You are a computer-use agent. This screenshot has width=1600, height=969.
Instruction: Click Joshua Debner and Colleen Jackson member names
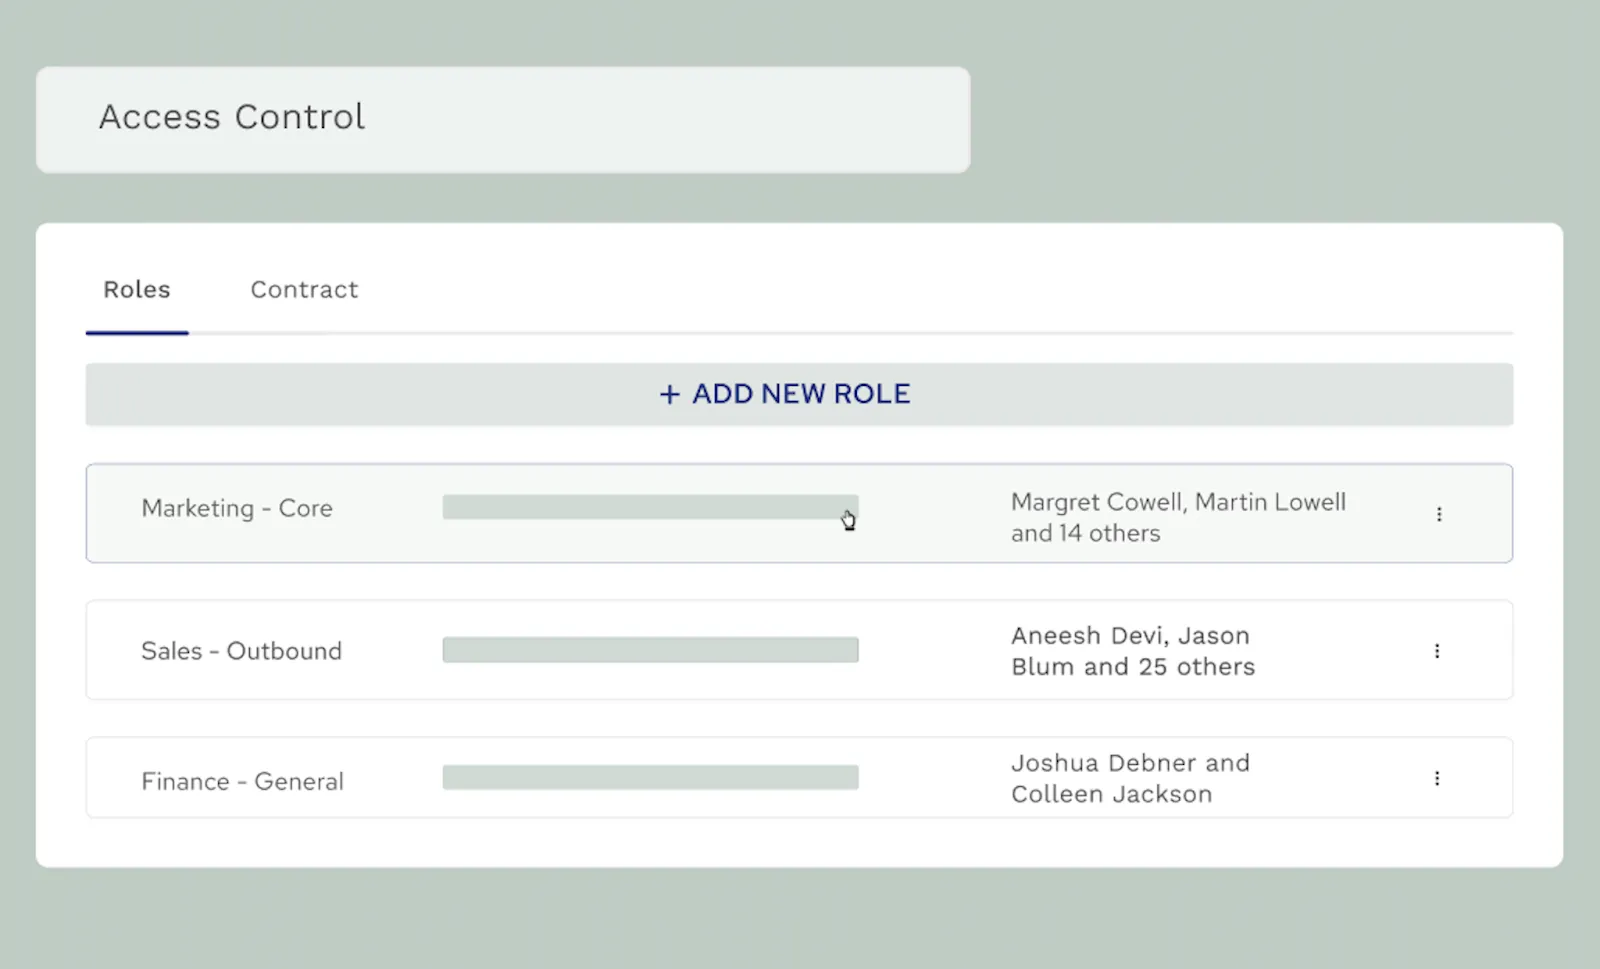[1130, 778]
